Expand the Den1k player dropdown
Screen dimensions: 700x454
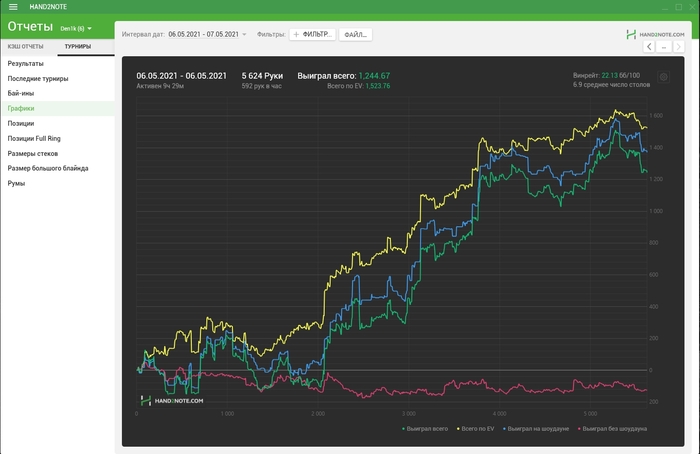coord(76,29)
